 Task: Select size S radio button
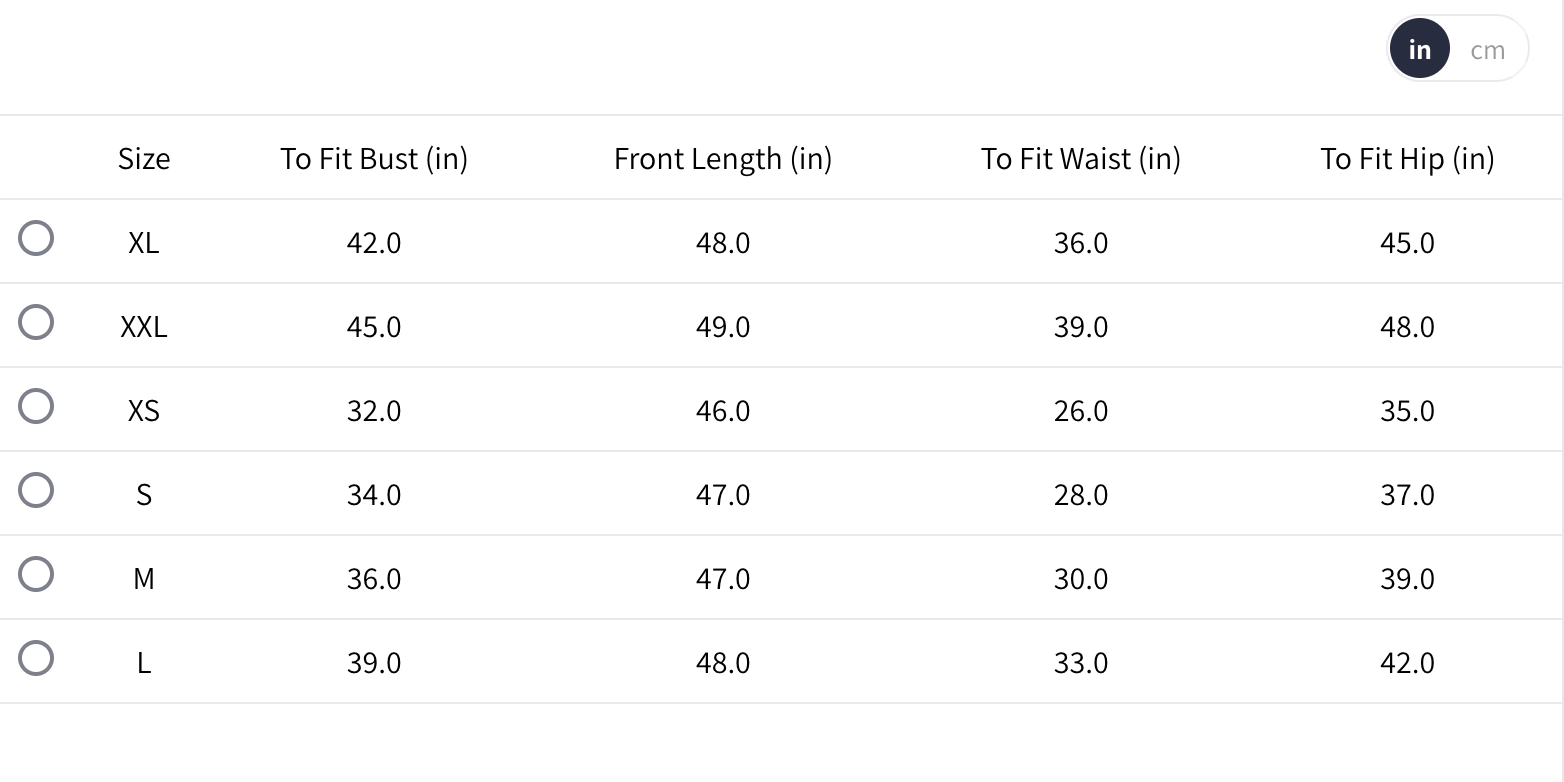tap(36, 491)
